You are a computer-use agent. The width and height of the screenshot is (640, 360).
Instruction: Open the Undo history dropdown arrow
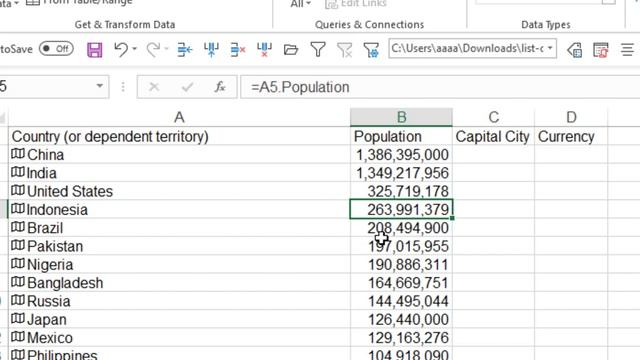click(x=135, y=49)
